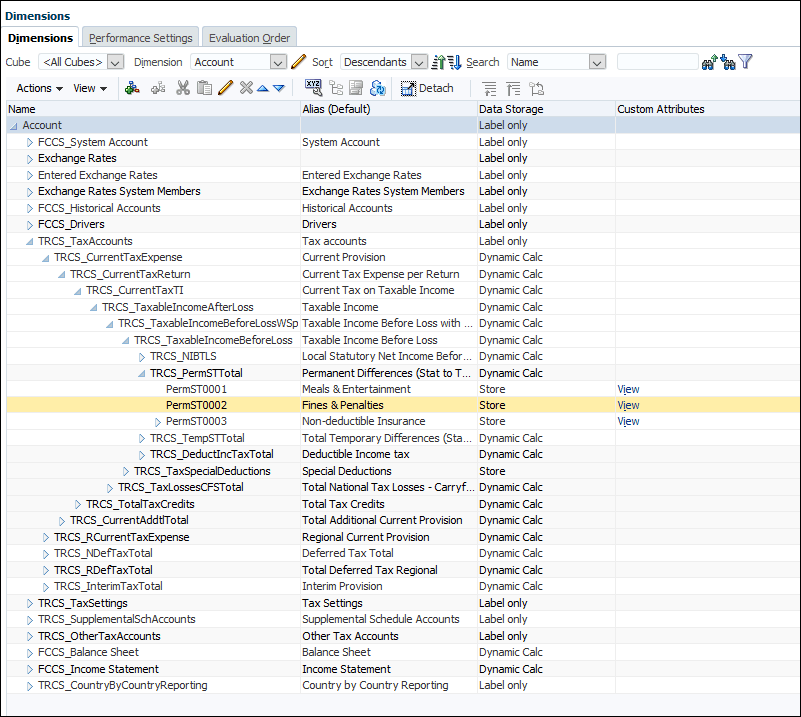Expand TRCS_NIBTLS node
The height and width of the screenshot is (717, 801).
click(142, 356)
